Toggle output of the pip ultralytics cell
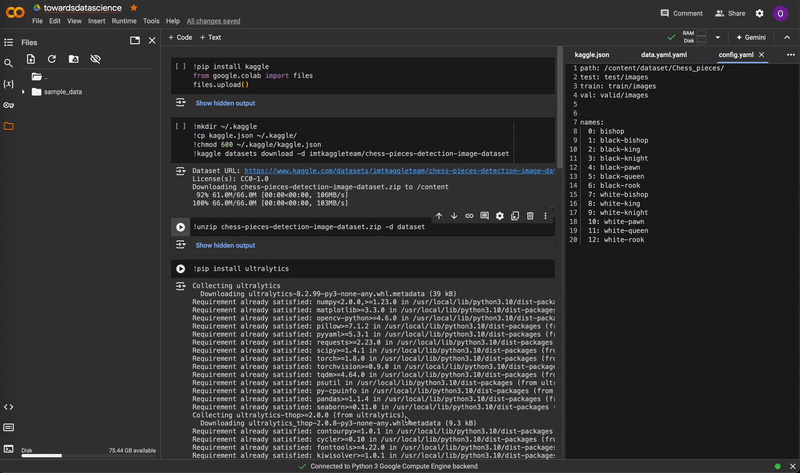The image size is (800, 473). click(x=181, y=286)
